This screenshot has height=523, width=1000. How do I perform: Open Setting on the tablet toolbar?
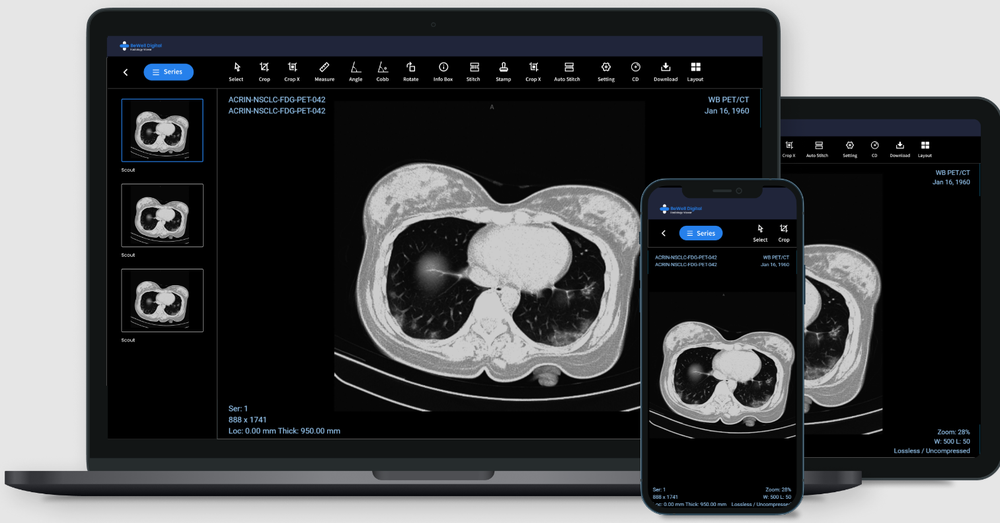tap(849, 149)
